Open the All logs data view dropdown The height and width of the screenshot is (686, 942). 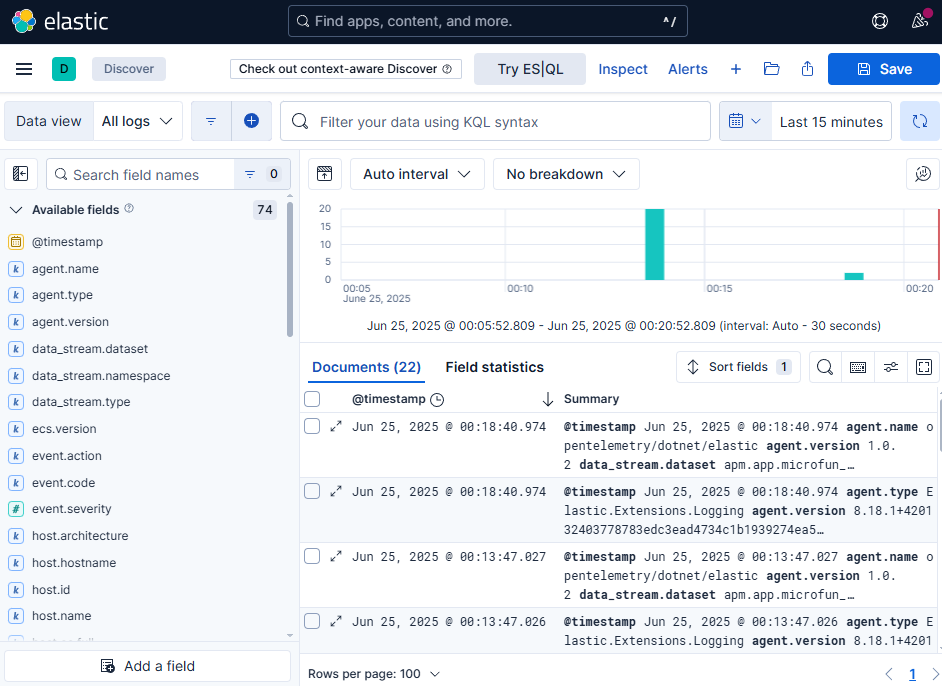138,121
